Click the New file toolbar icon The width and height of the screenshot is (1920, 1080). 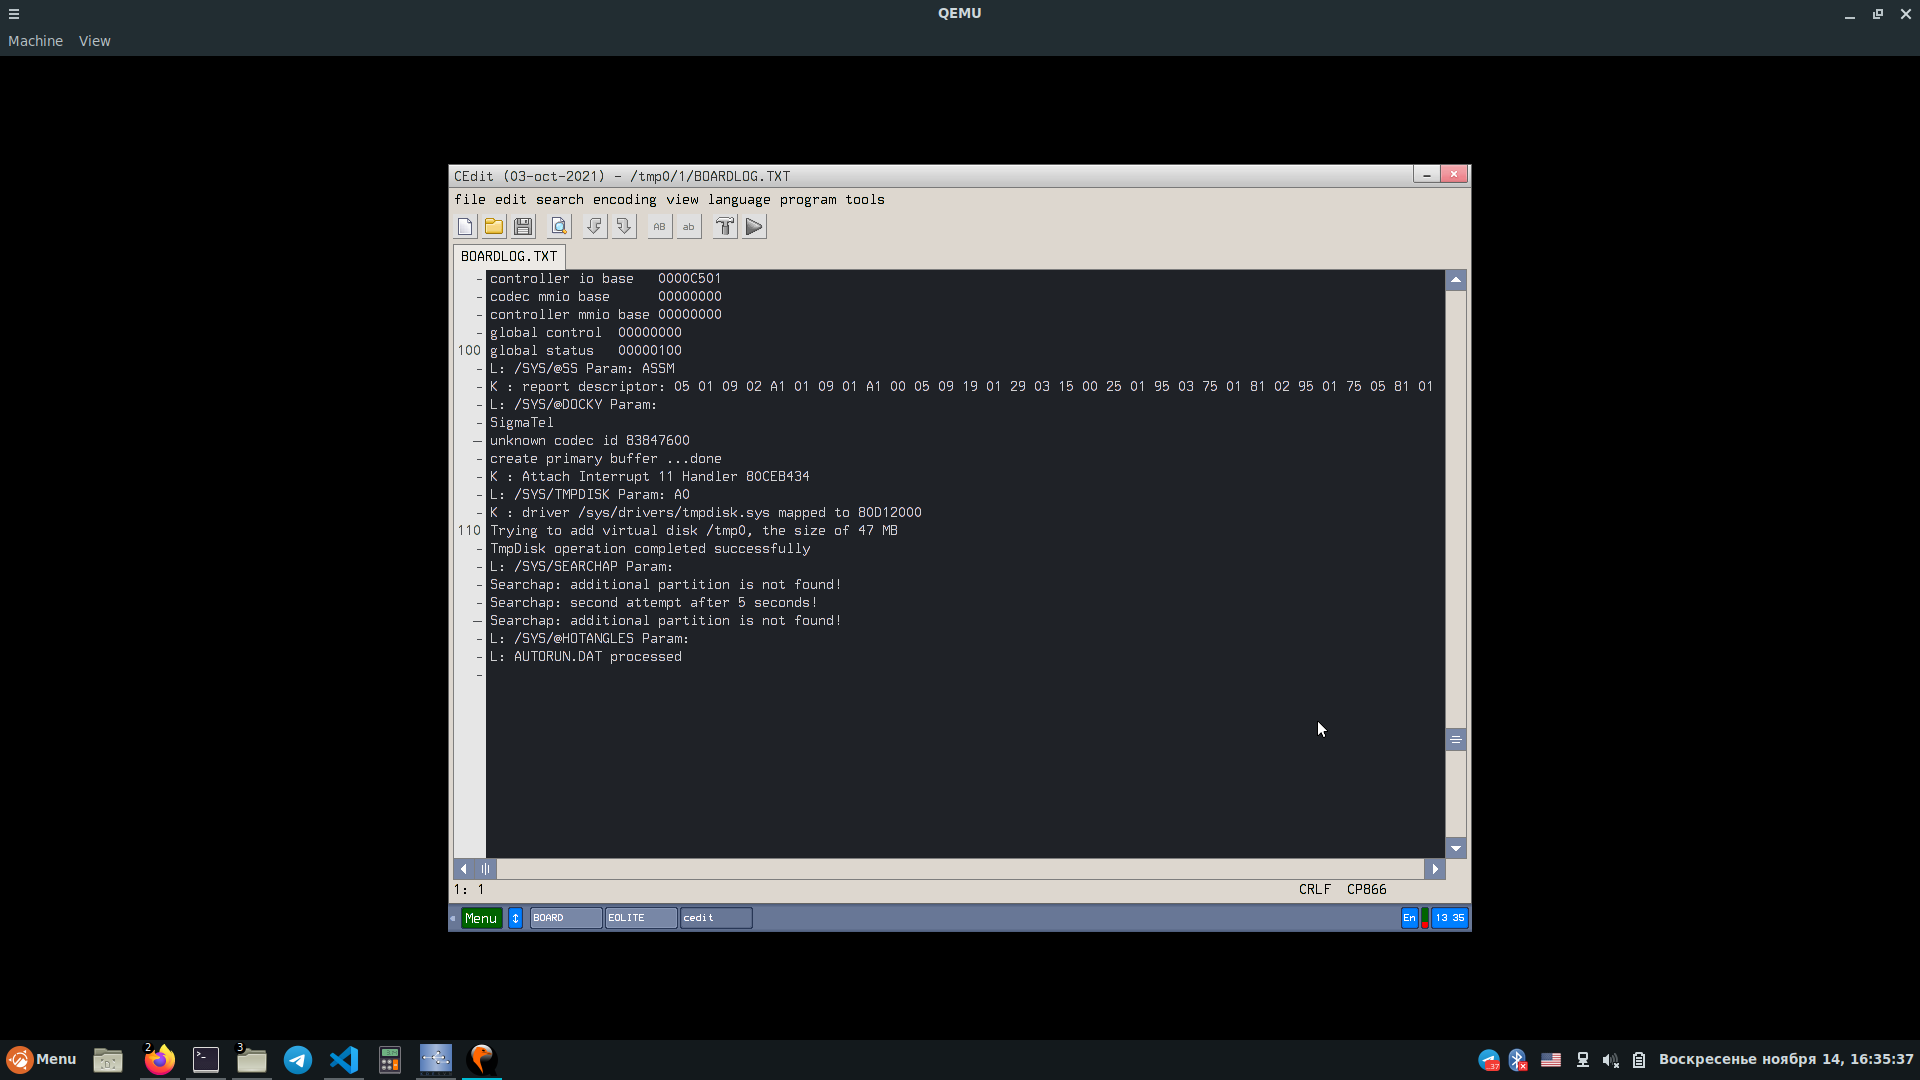click(465, 227)
